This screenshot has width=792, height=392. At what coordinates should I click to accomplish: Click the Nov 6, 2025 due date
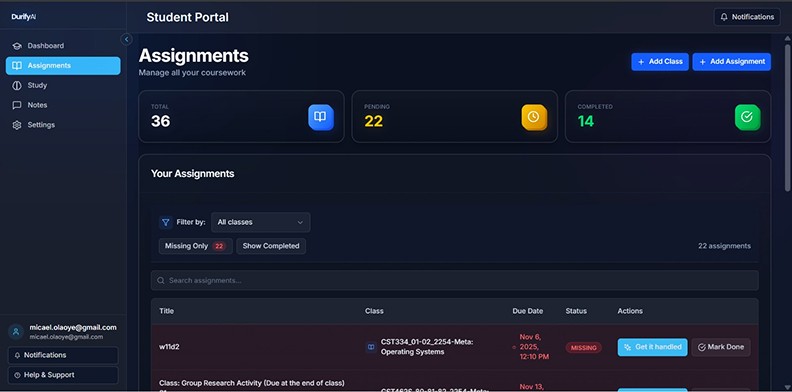tap(534, 347)
